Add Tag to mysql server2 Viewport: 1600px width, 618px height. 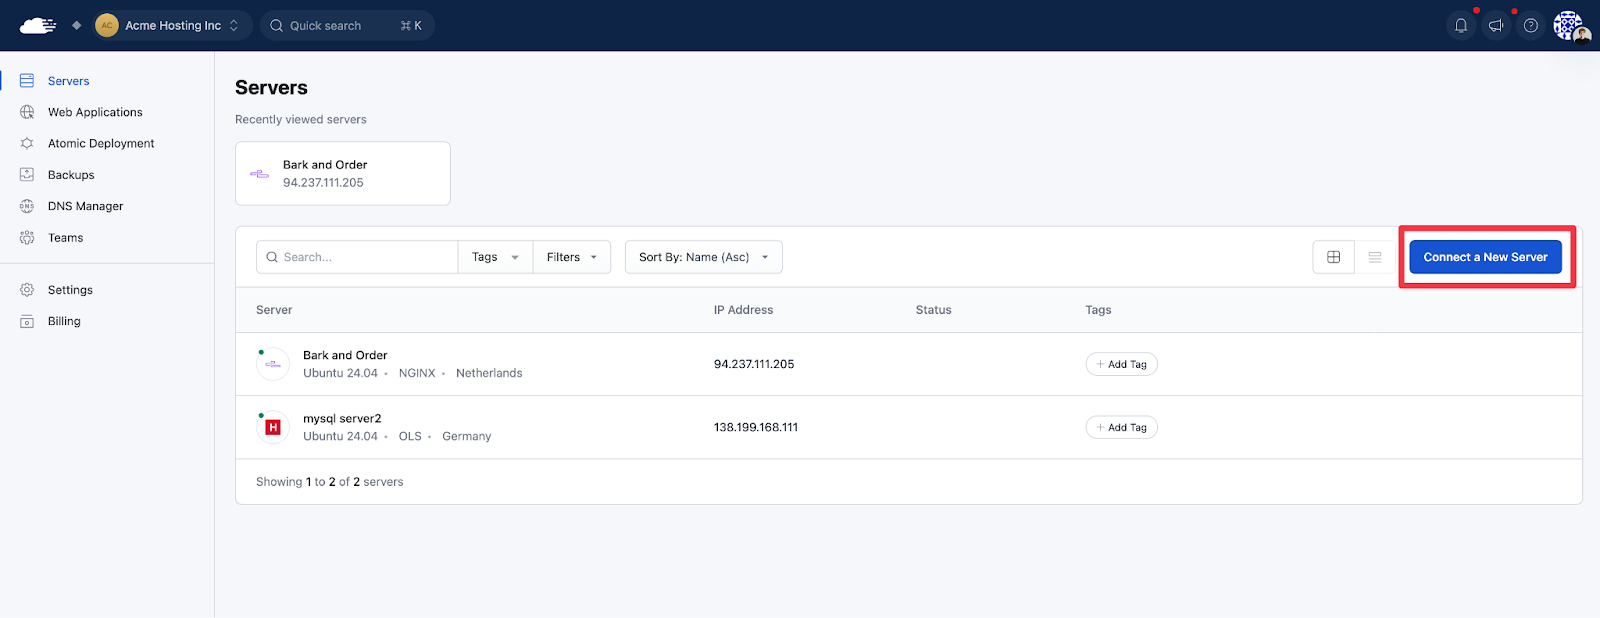tap(1122, 427)
